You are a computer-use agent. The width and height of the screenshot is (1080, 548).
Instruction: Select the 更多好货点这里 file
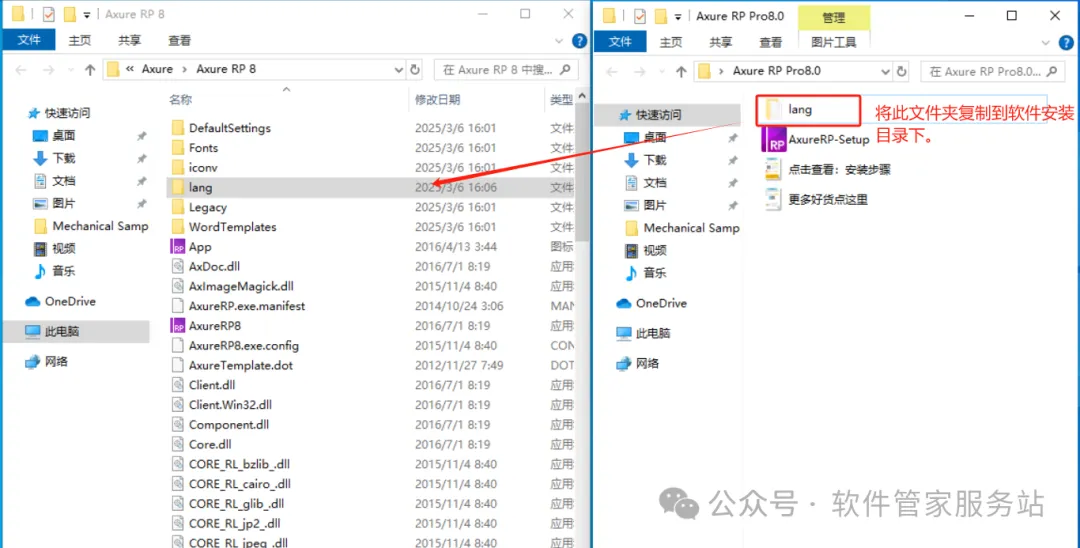click(816, 200)
